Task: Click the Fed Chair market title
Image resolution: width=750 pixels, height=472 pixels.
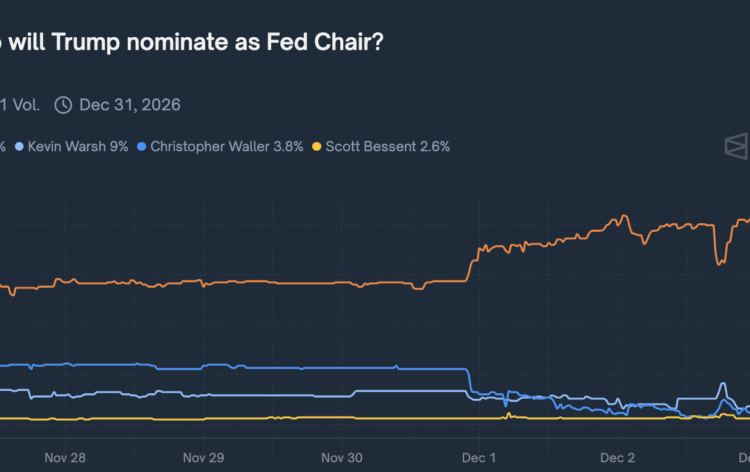Action: 190,45
